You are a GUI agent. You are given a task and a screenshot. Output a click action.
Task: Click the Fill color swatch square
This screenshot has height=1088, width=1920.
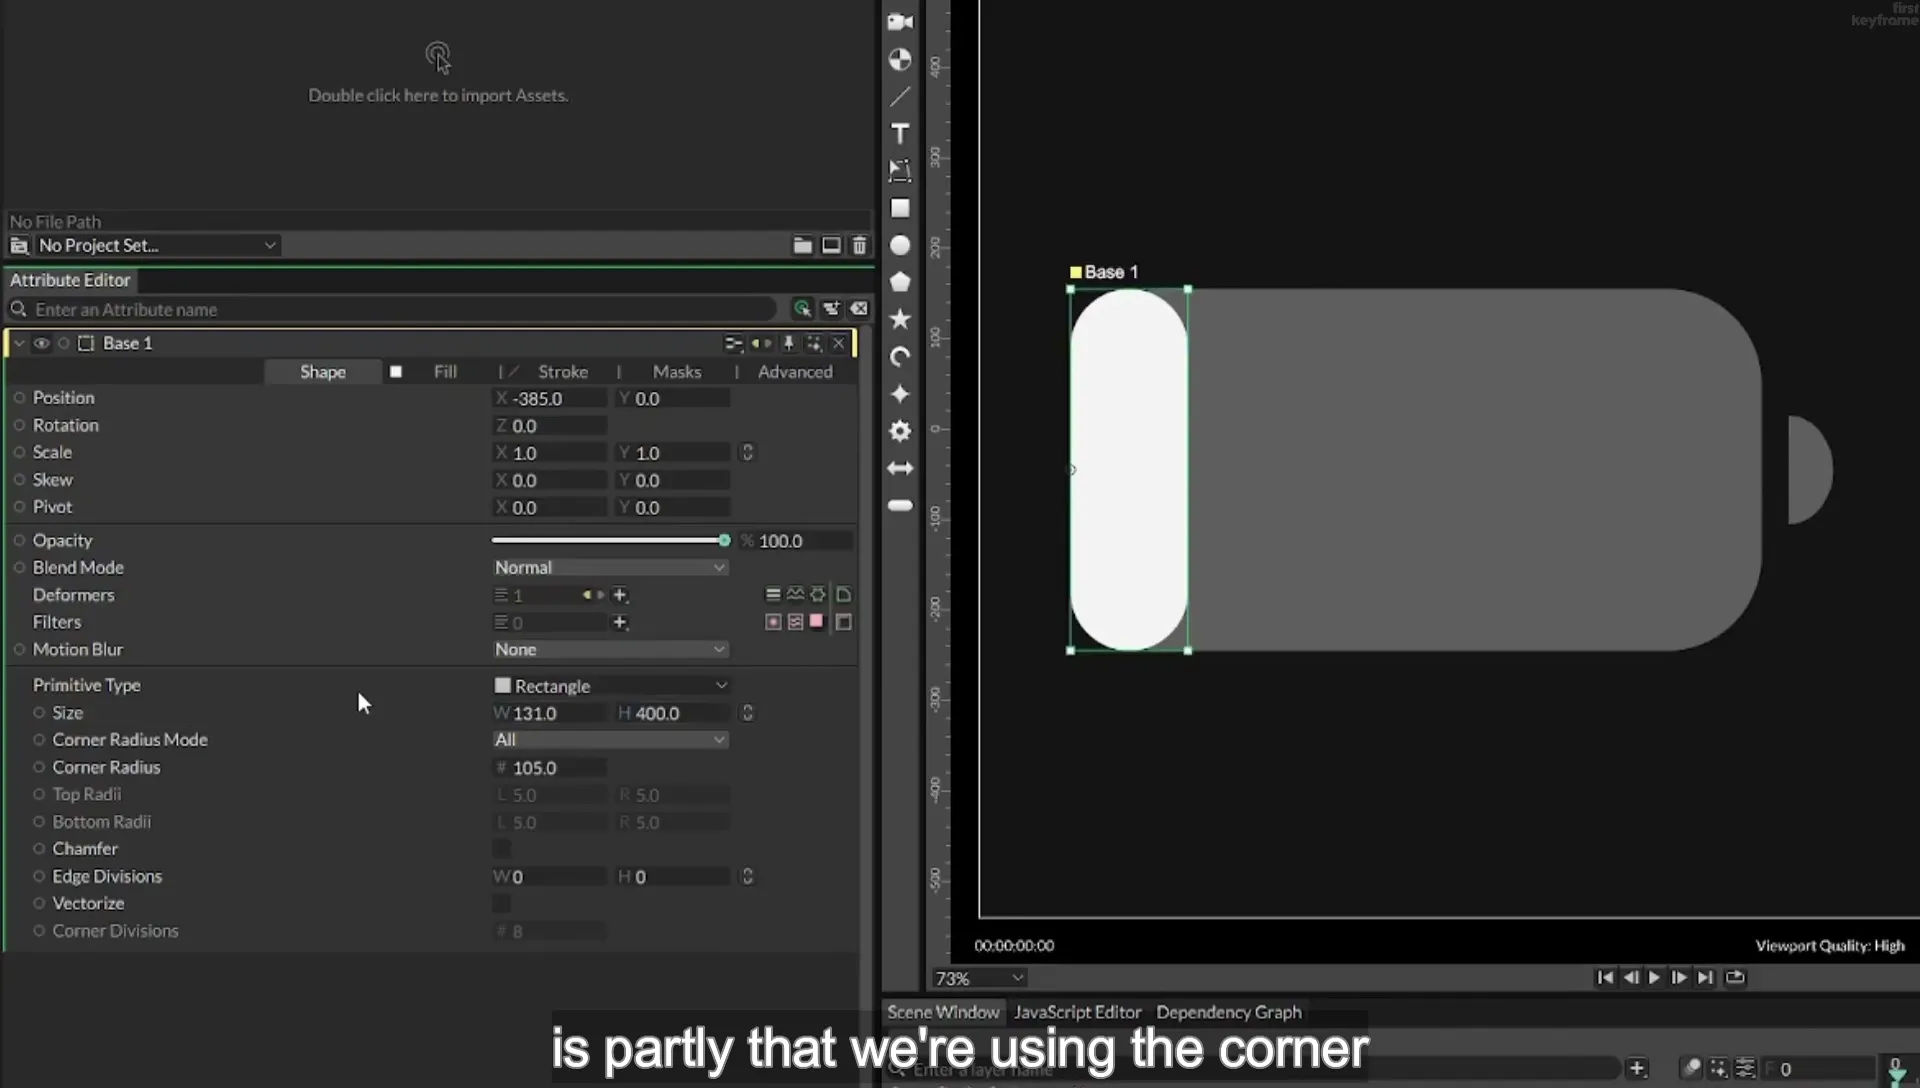(396, 372)
